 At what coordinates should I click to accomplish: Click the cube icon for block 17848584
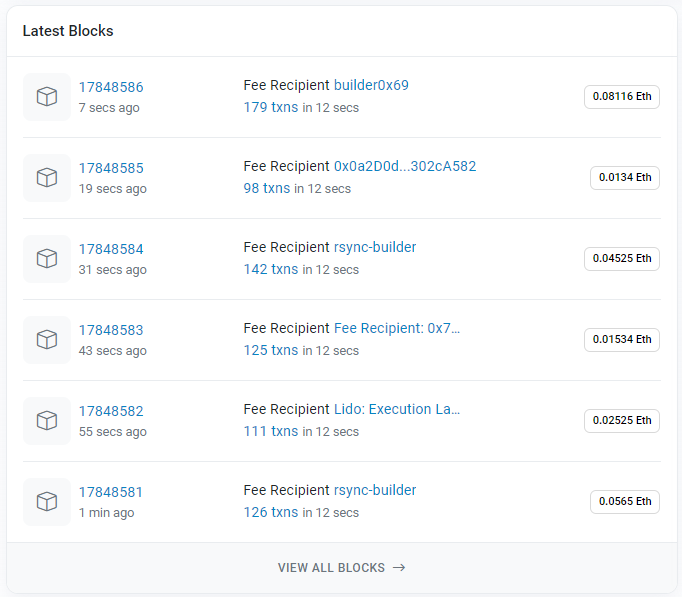47,259
